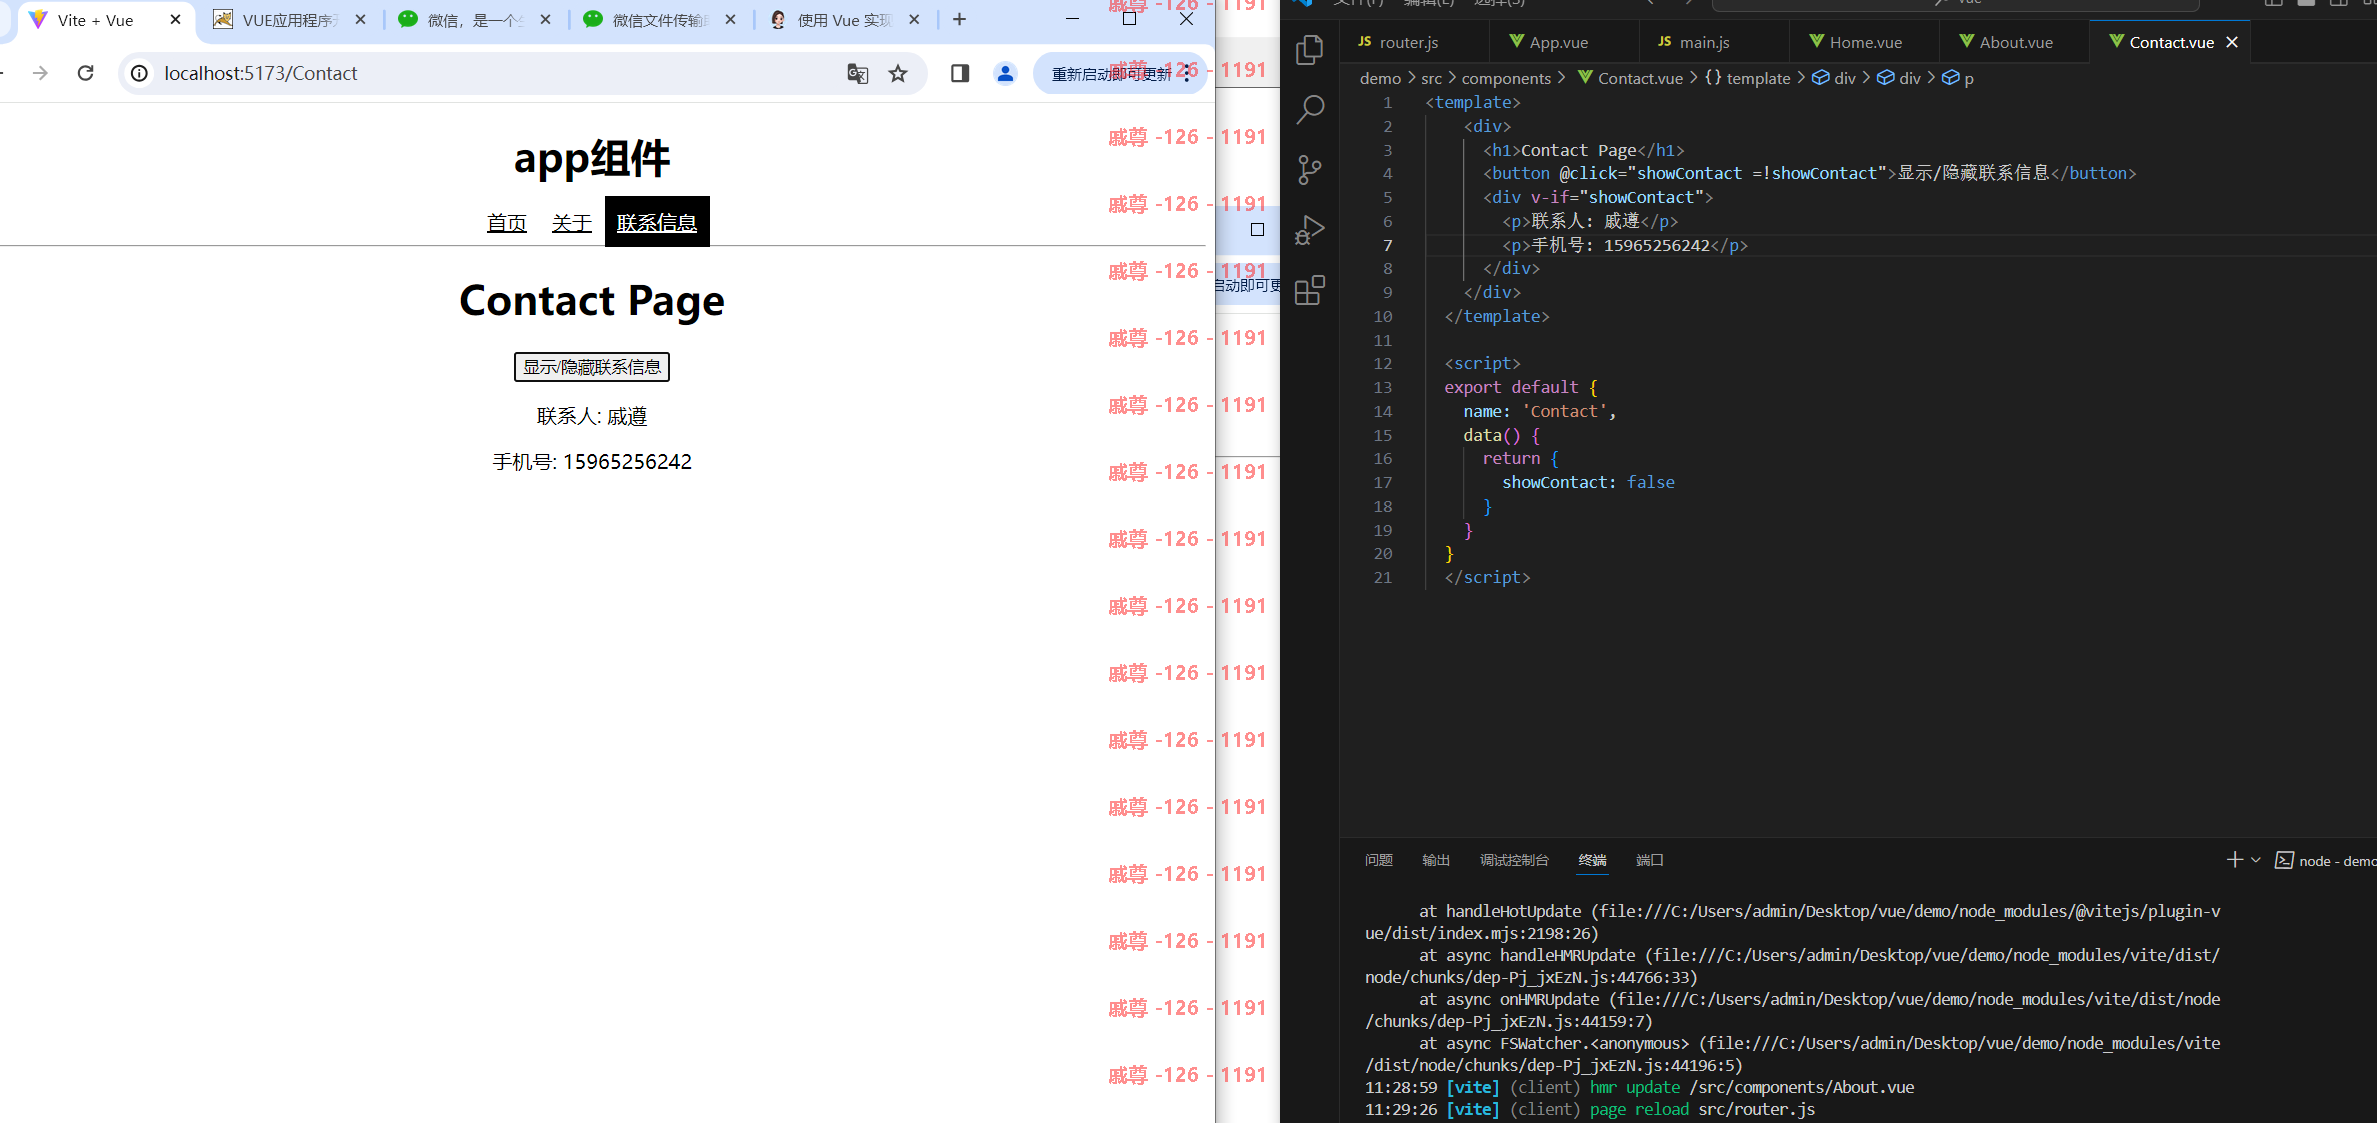This screenshot has width=2377, height=1123.
Task: Click the 显示/隐藏联系信息 page button
Action: [x=592, y=367]
